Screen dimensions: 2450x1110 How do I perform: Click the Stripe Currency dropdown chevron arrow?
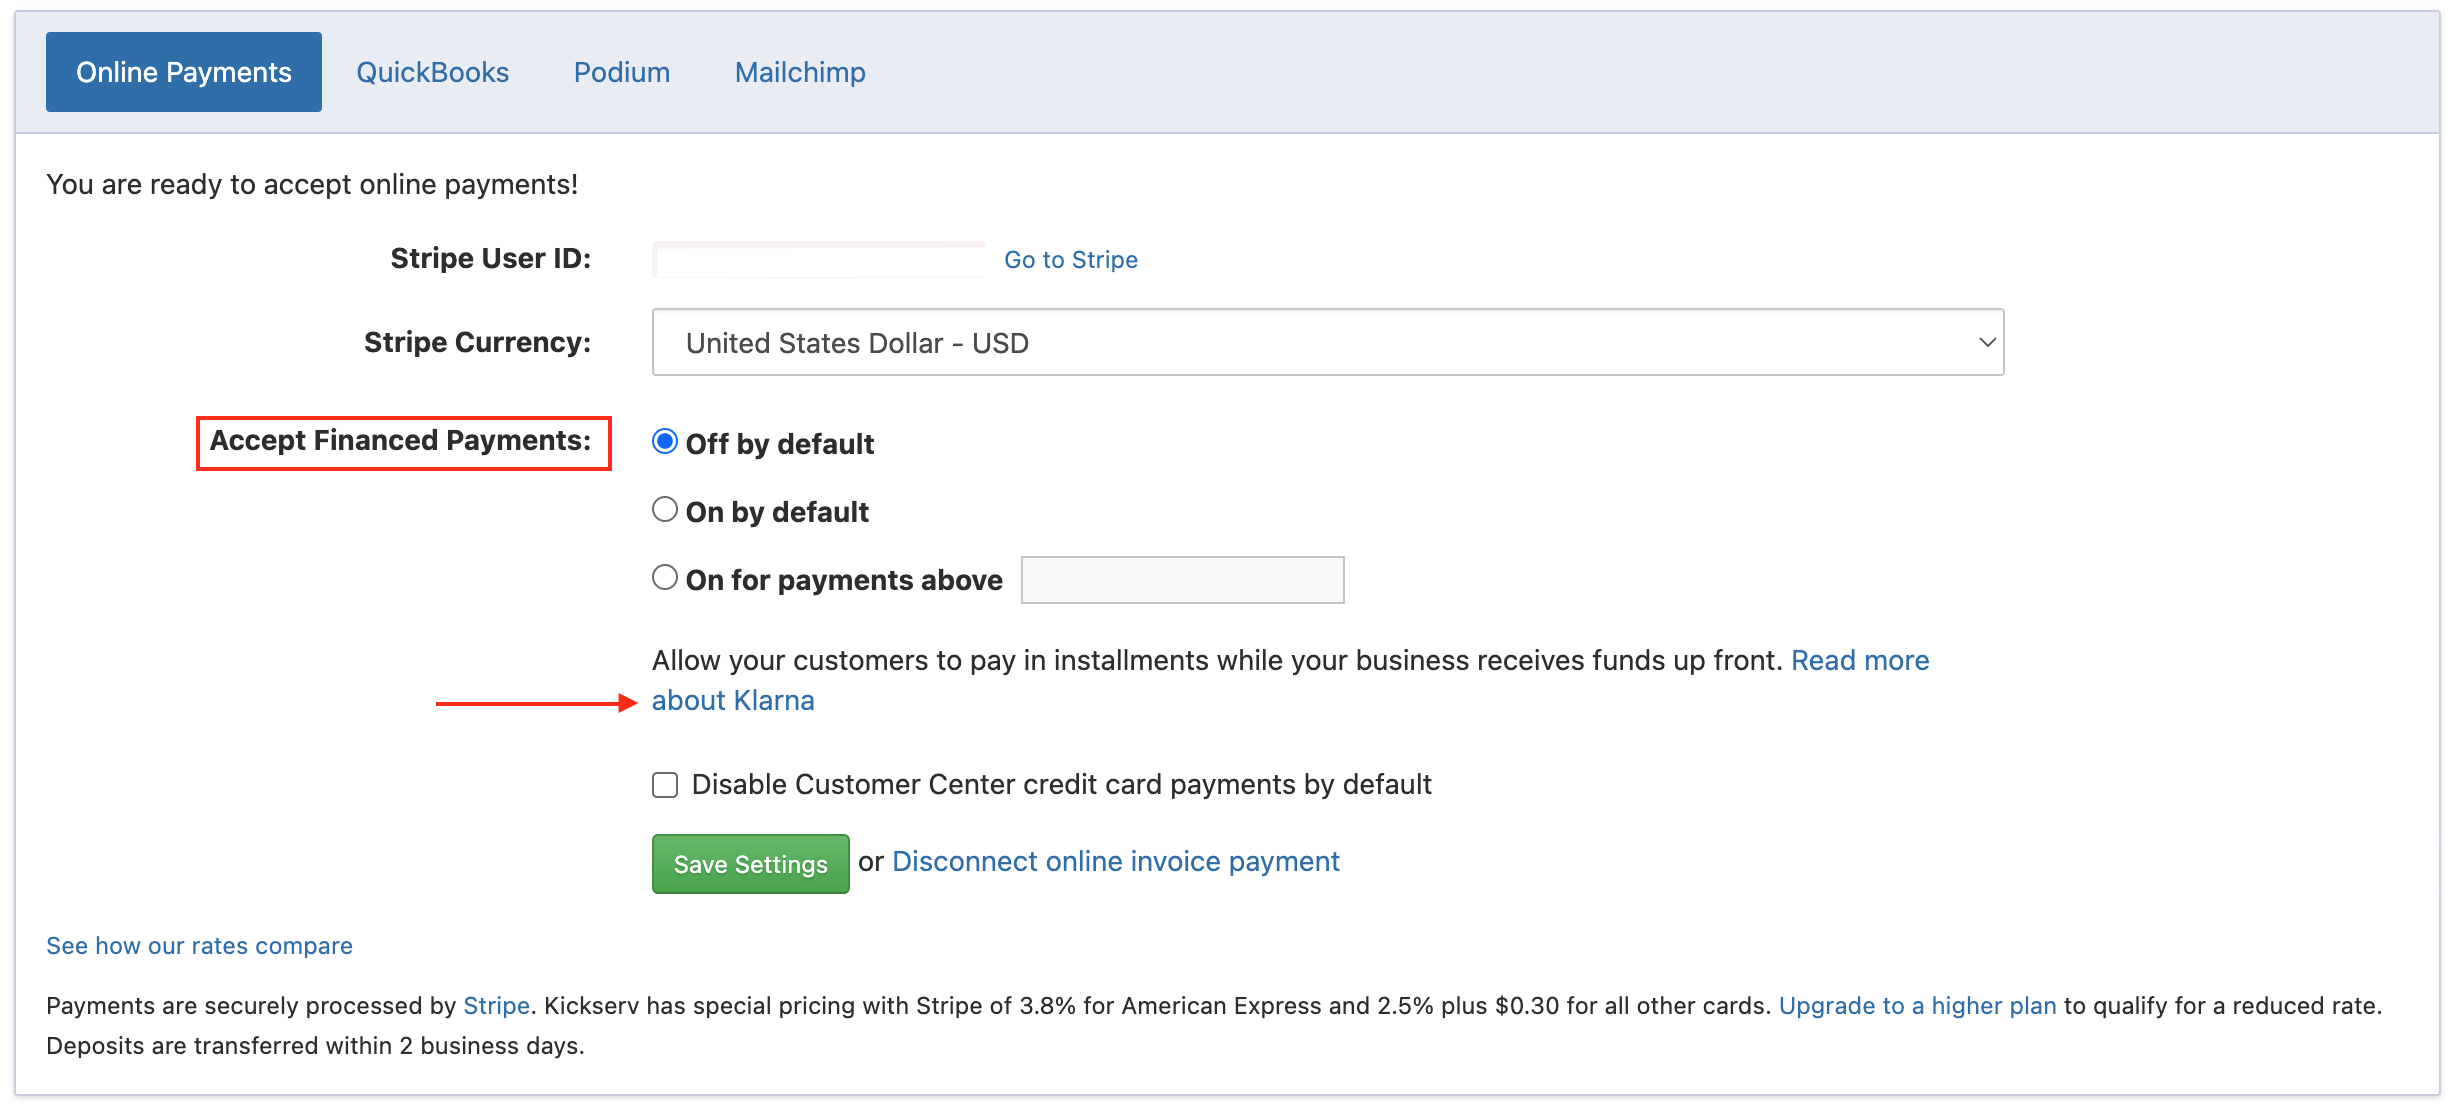1986,343
